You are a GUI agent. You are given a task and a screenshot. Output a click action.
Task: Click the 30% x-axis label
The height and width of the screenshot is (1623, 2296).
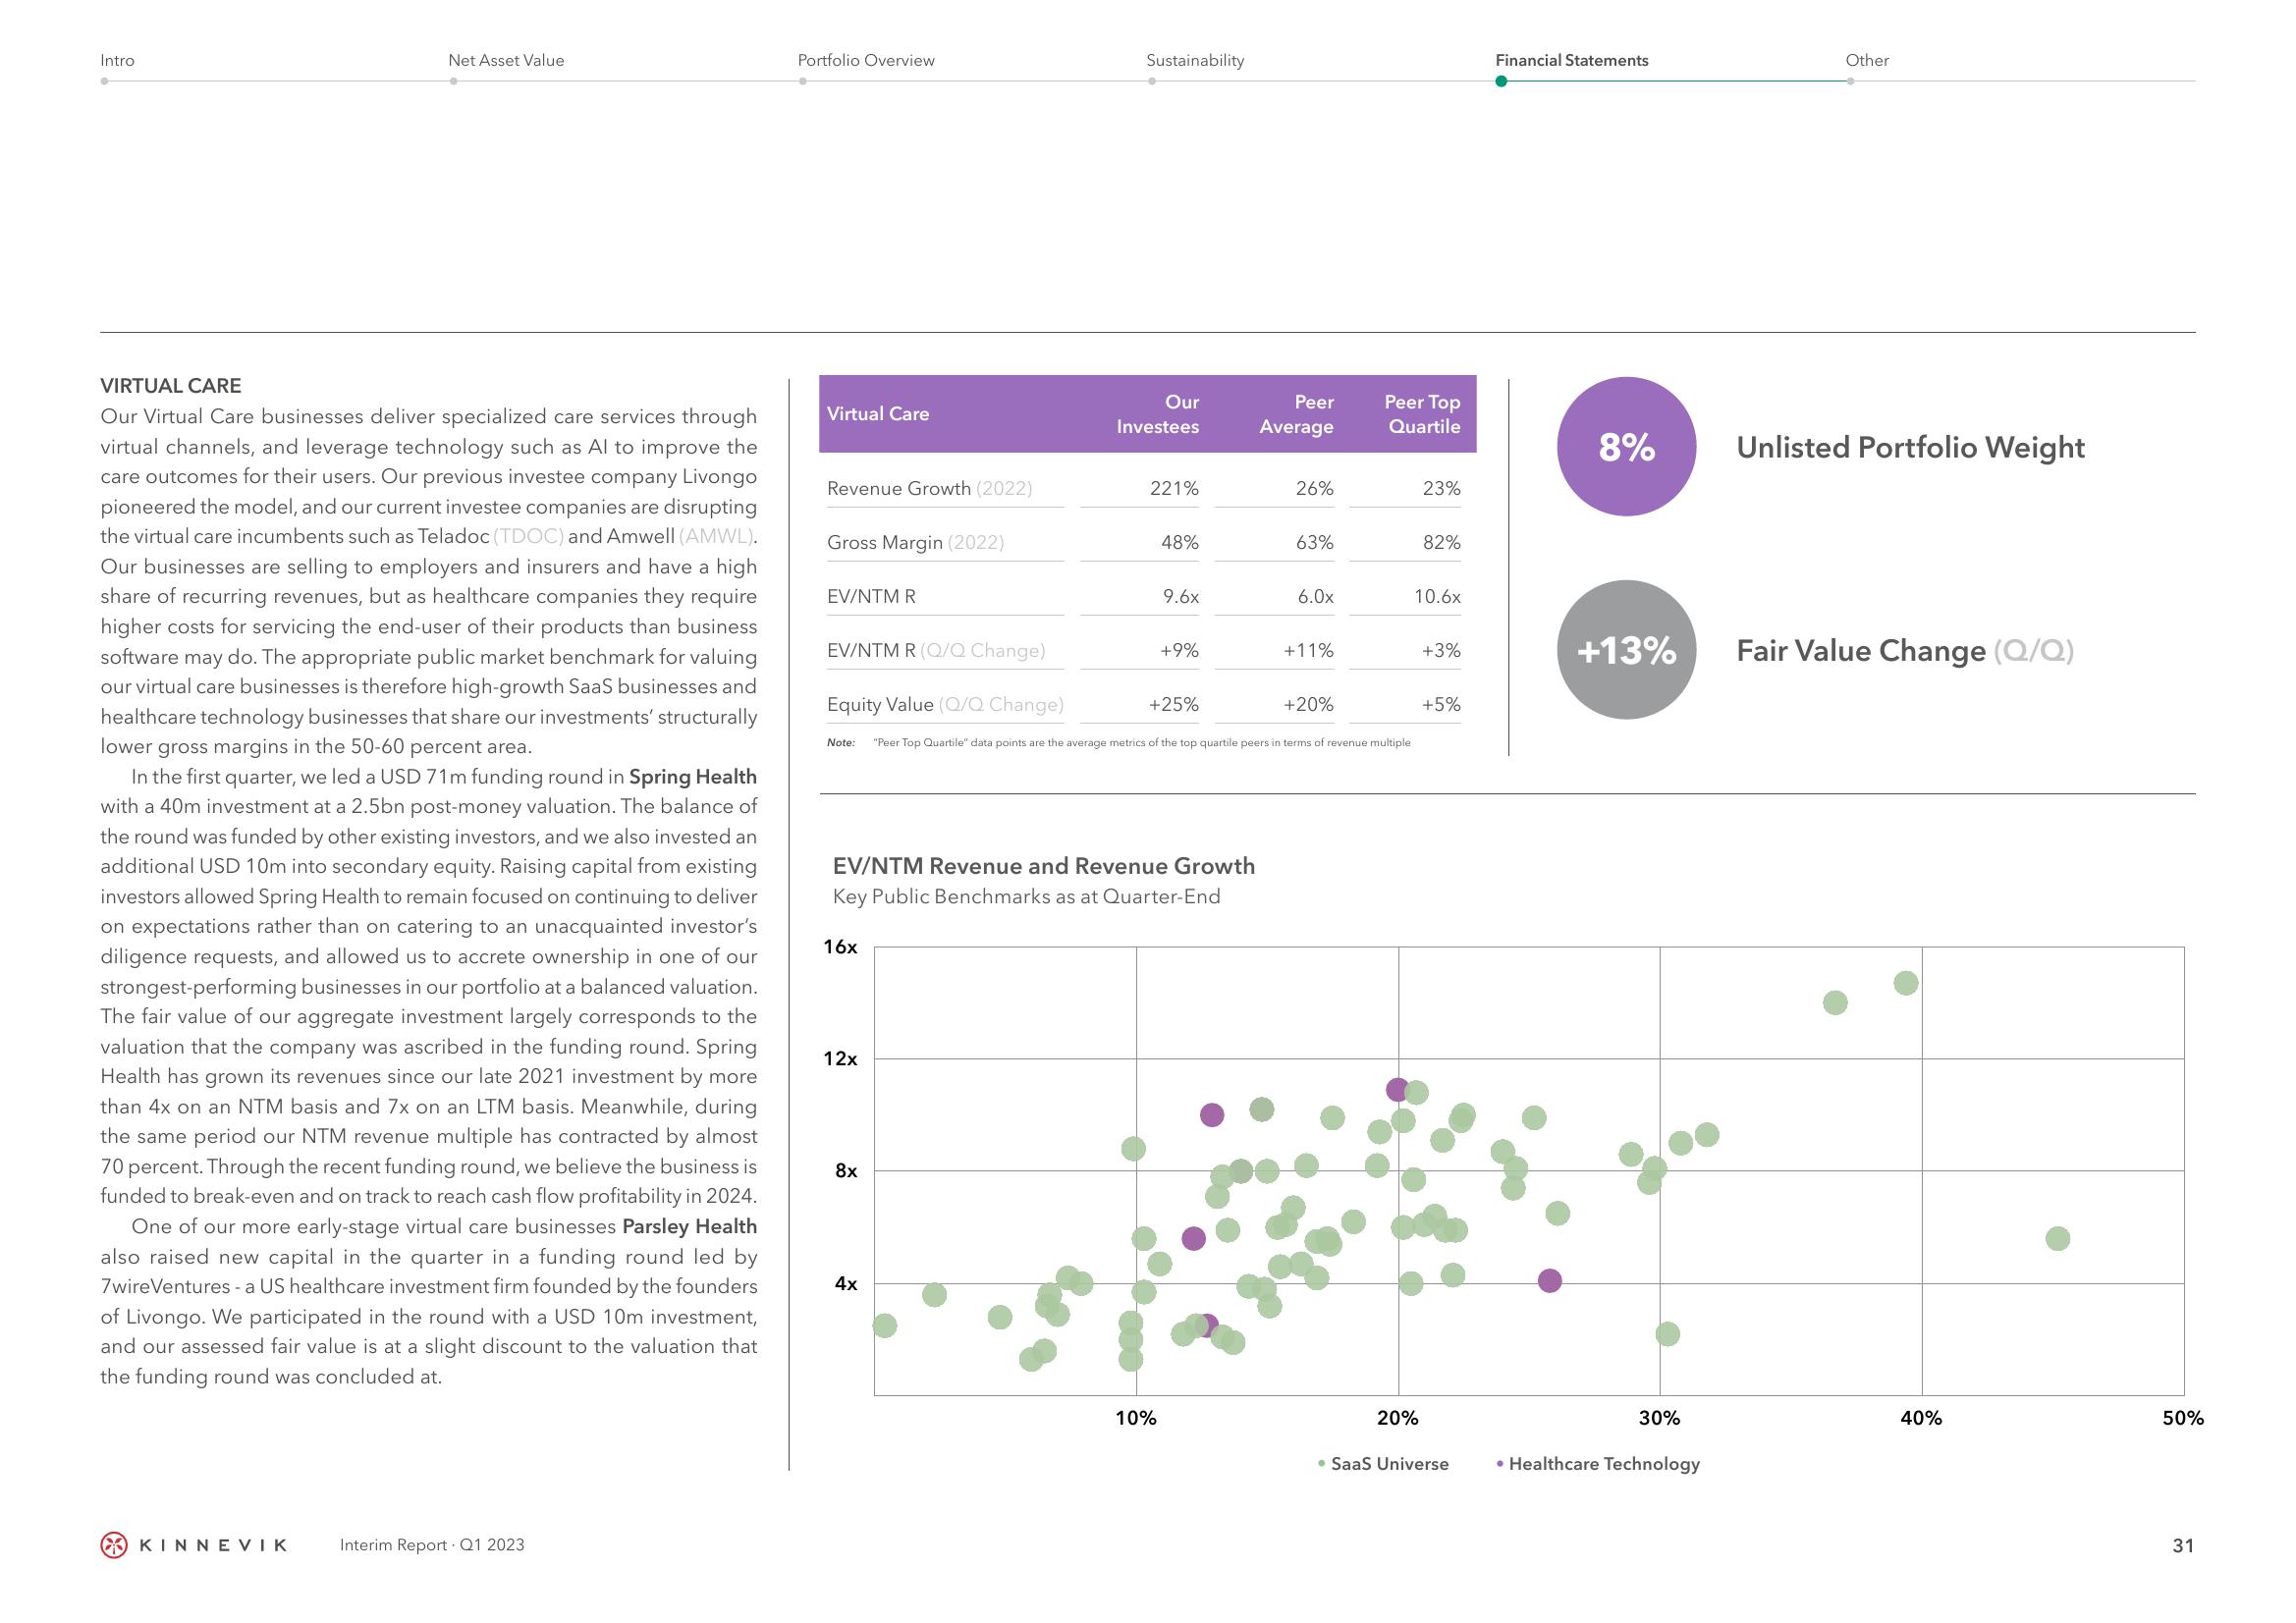[1660, 1418]
